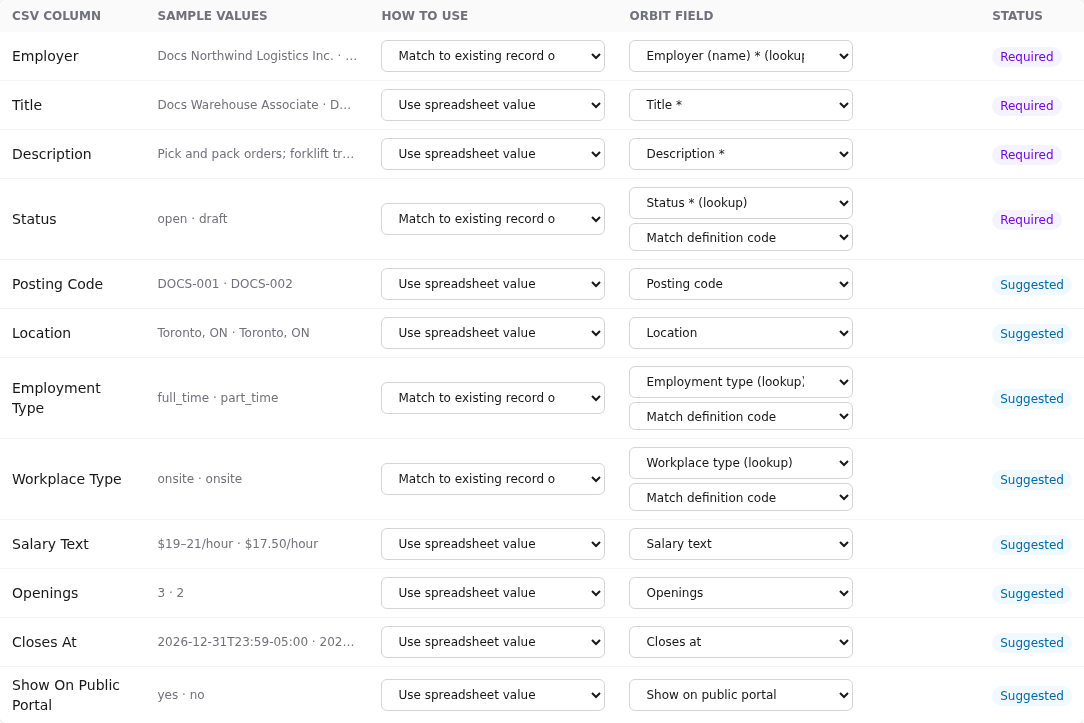Open the 'Description *' orbit field dropdown
This screenshot has width=1084, height=723.
pos(740,154)
